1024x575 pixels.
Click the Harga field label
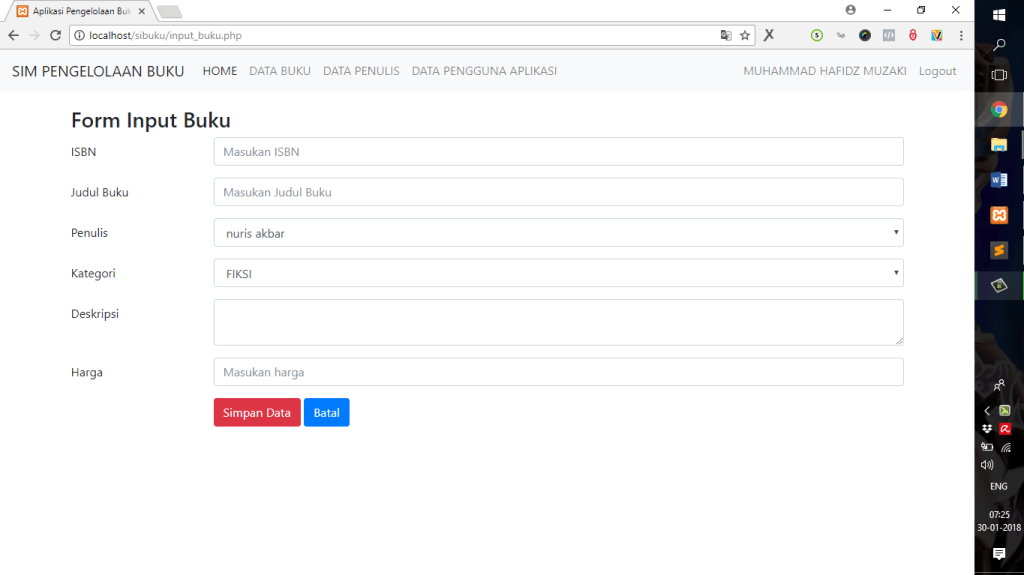coord(87,372)
